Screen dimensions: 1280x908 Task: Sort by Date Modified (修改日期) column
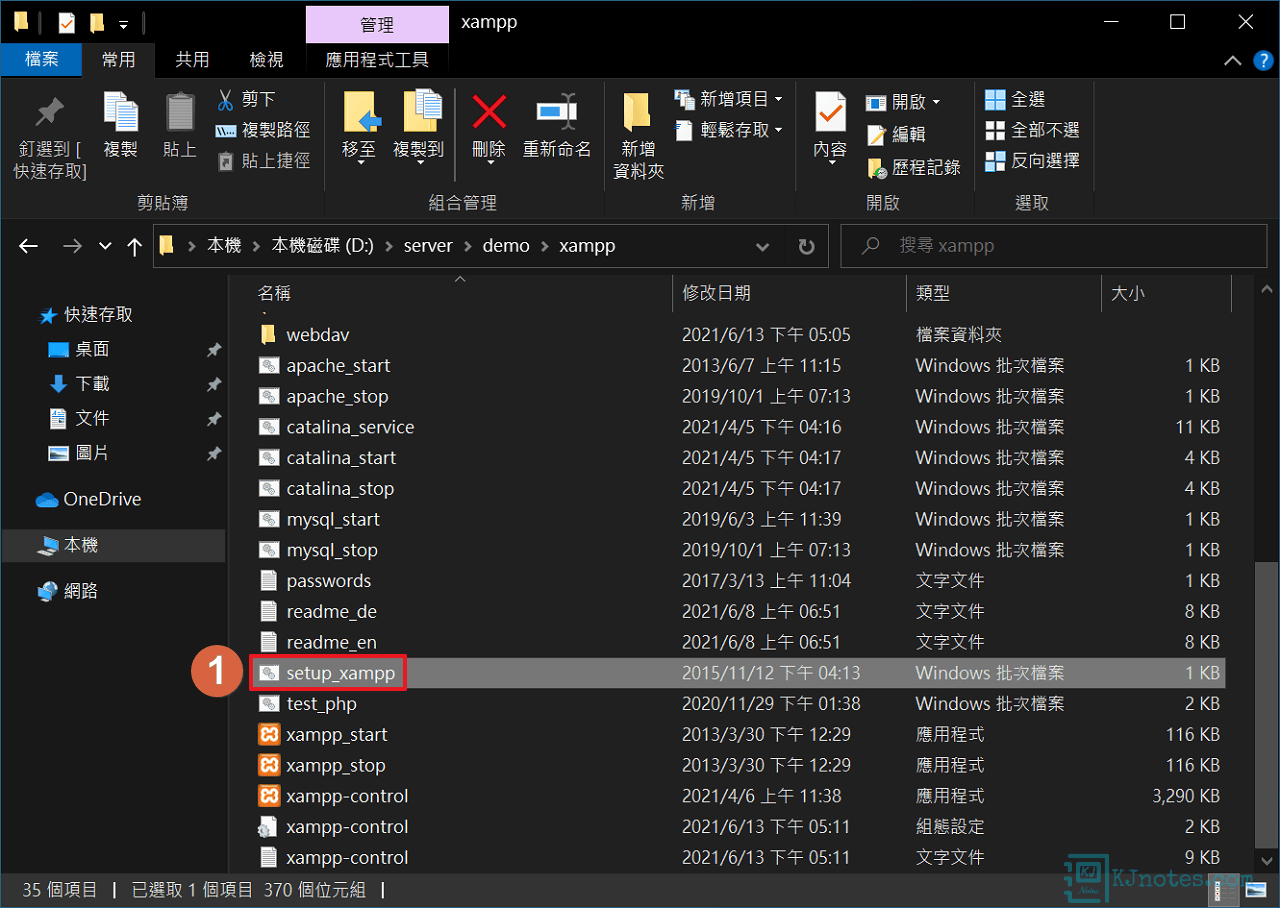pyautogui.click(x=716, y=293)
